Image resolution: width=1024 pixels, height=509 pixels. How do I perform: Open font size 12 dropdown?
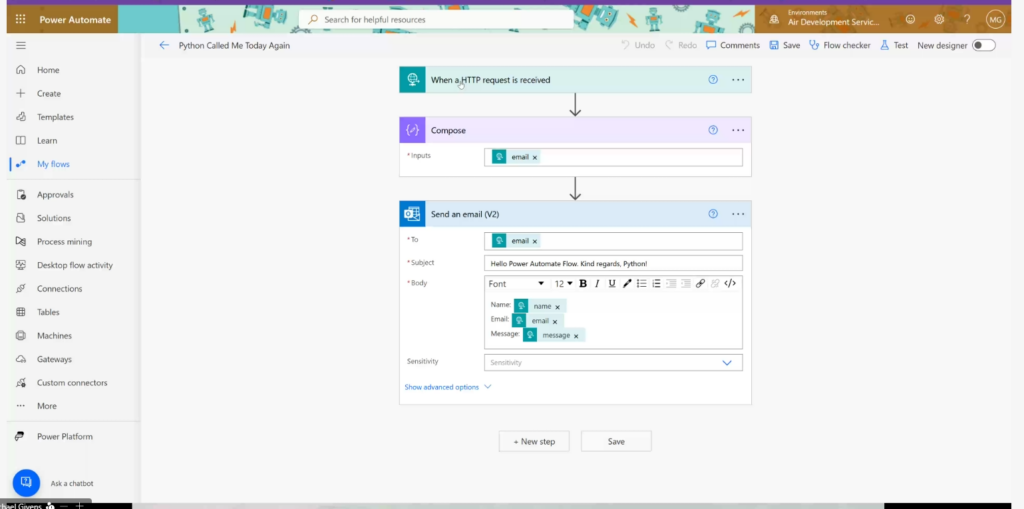coord(563,284)
